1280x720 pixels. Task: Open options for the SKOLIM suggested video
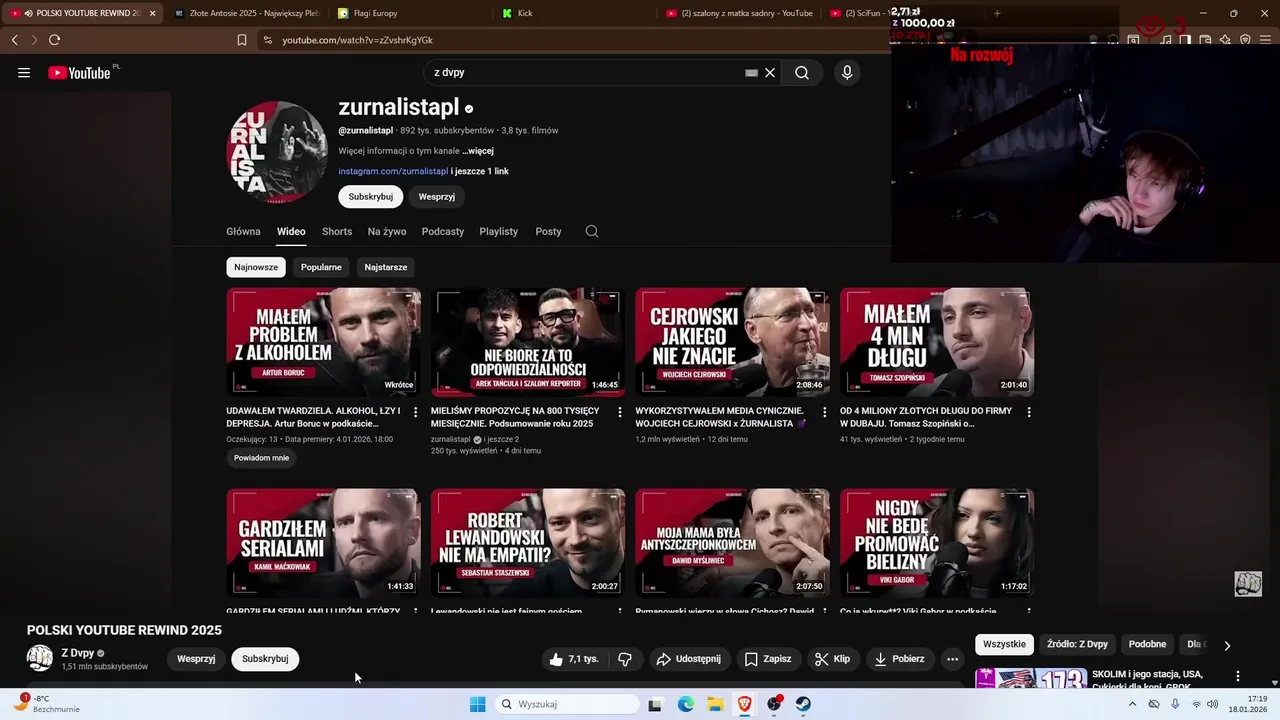click(1238, 676)
